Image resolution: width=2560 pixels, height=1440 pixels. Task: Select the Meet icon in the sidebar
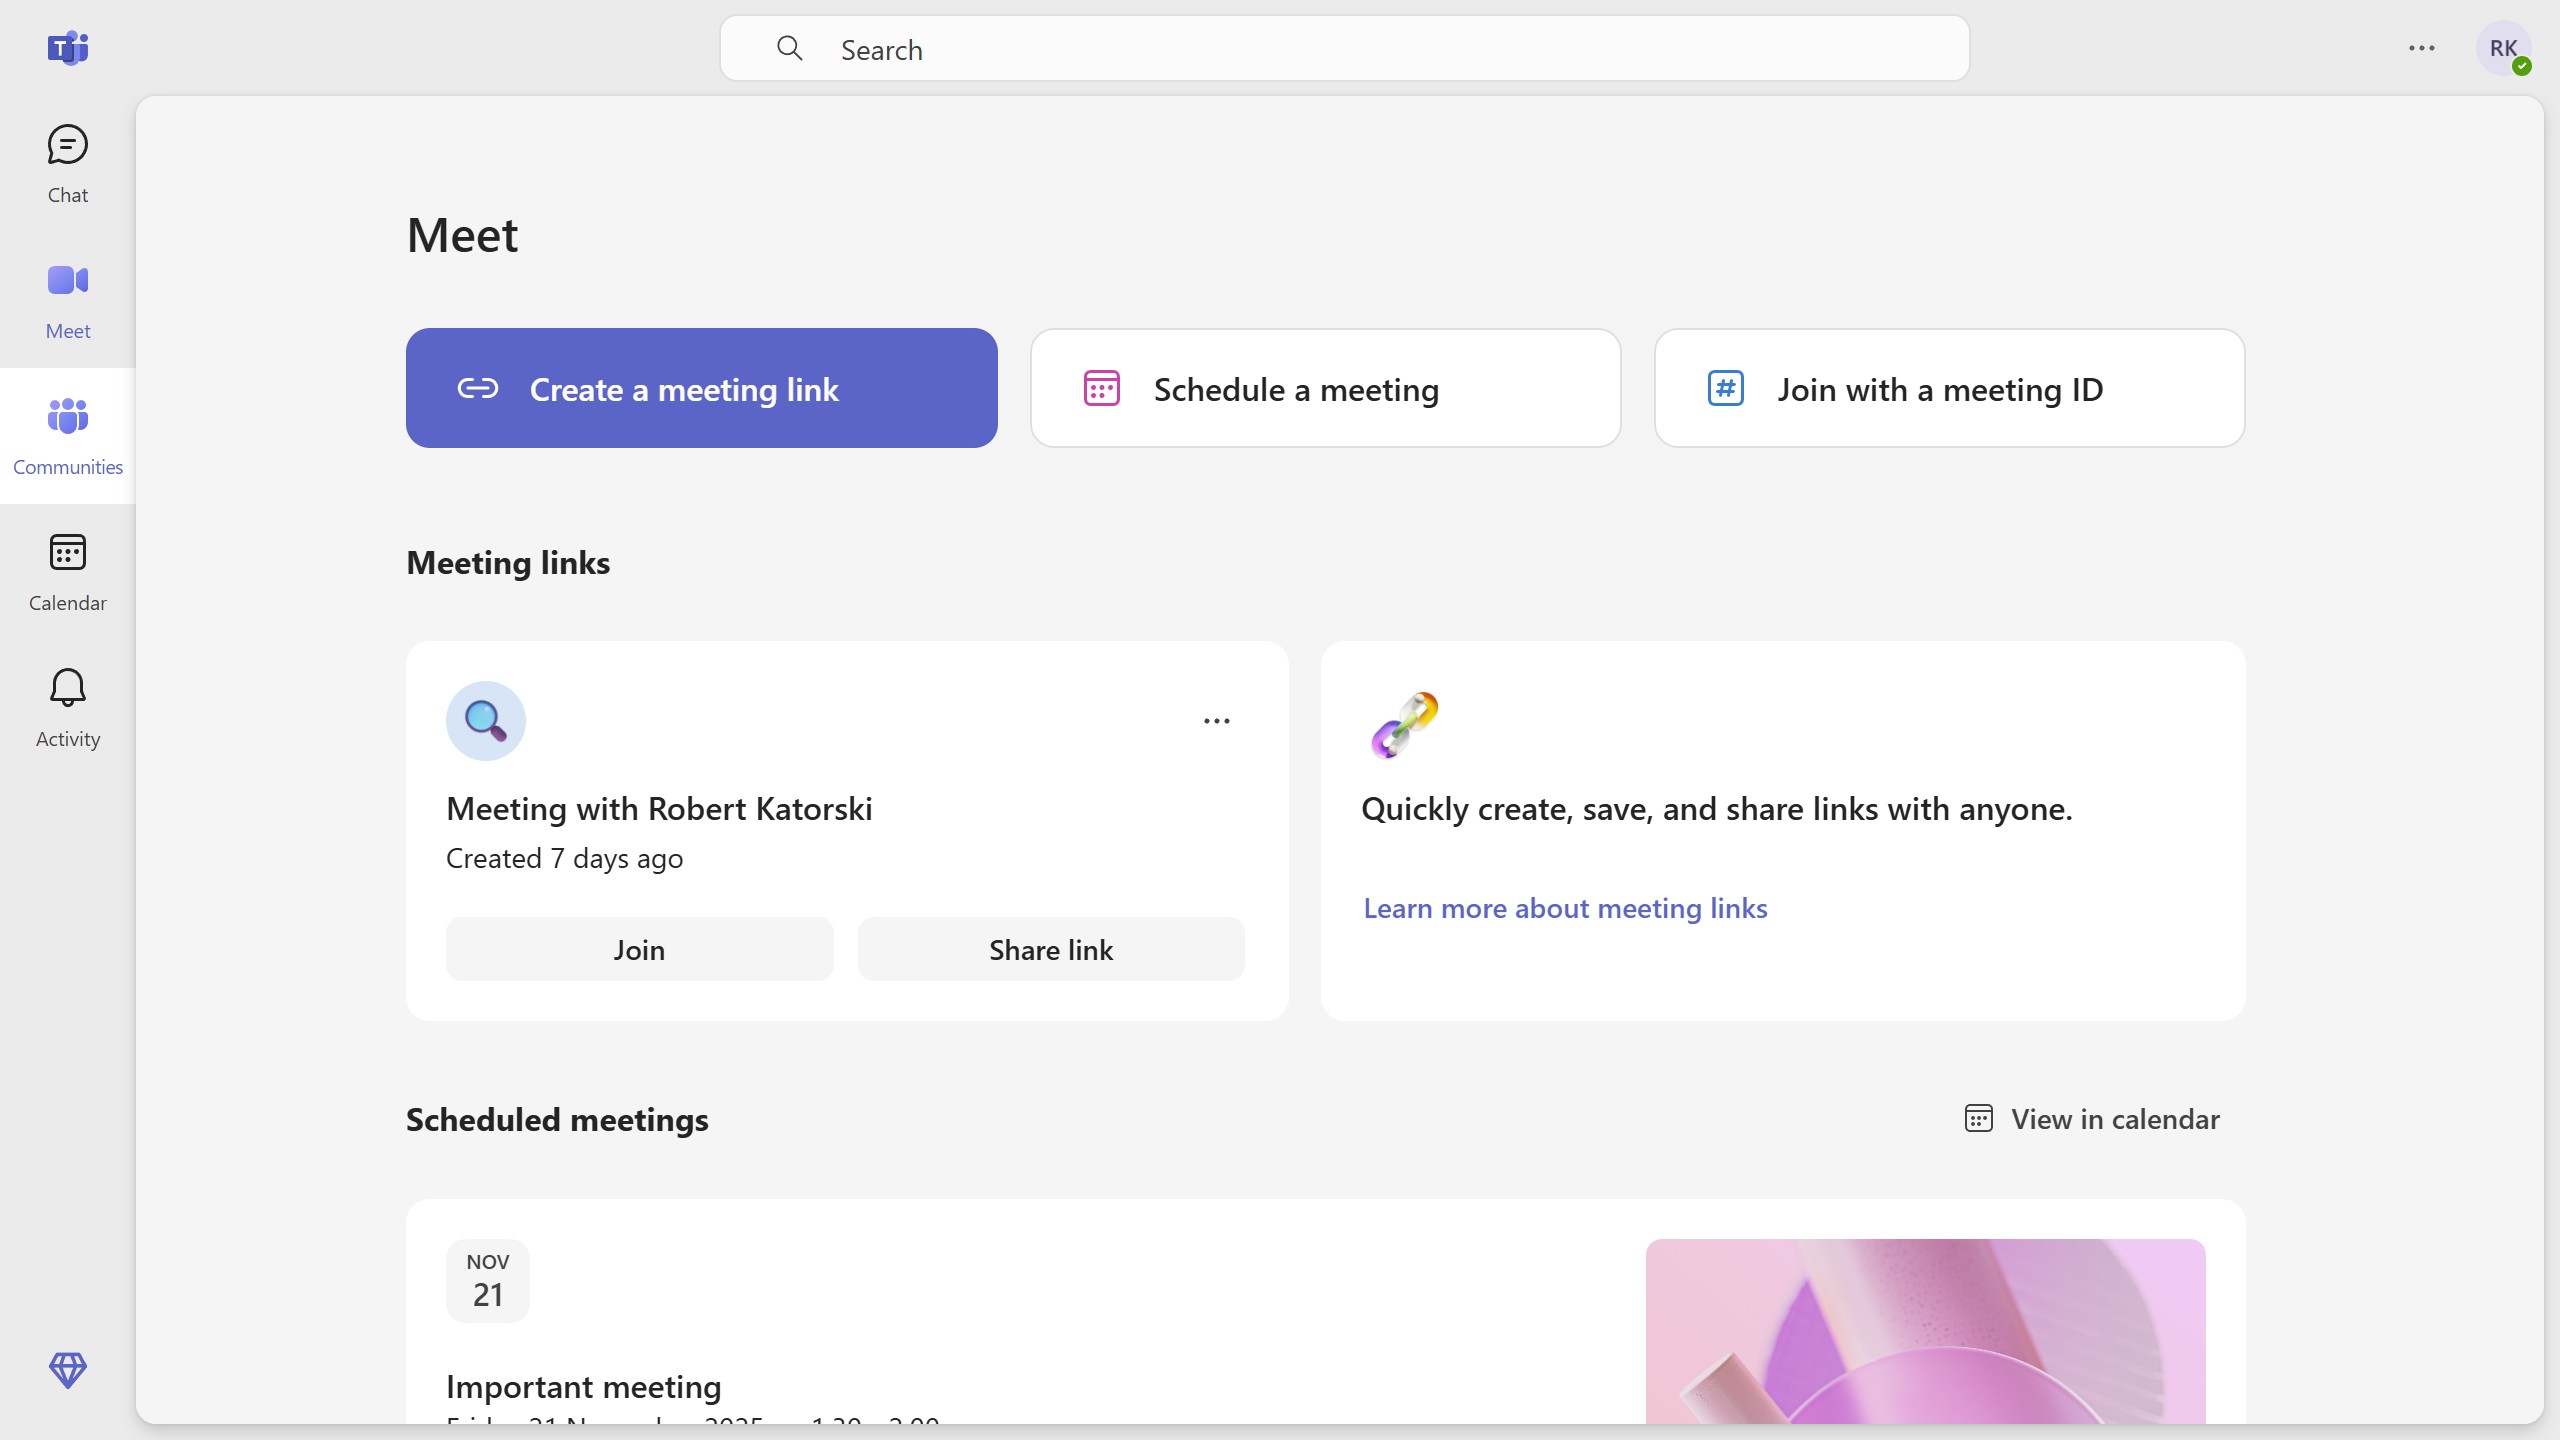point(66,300)
